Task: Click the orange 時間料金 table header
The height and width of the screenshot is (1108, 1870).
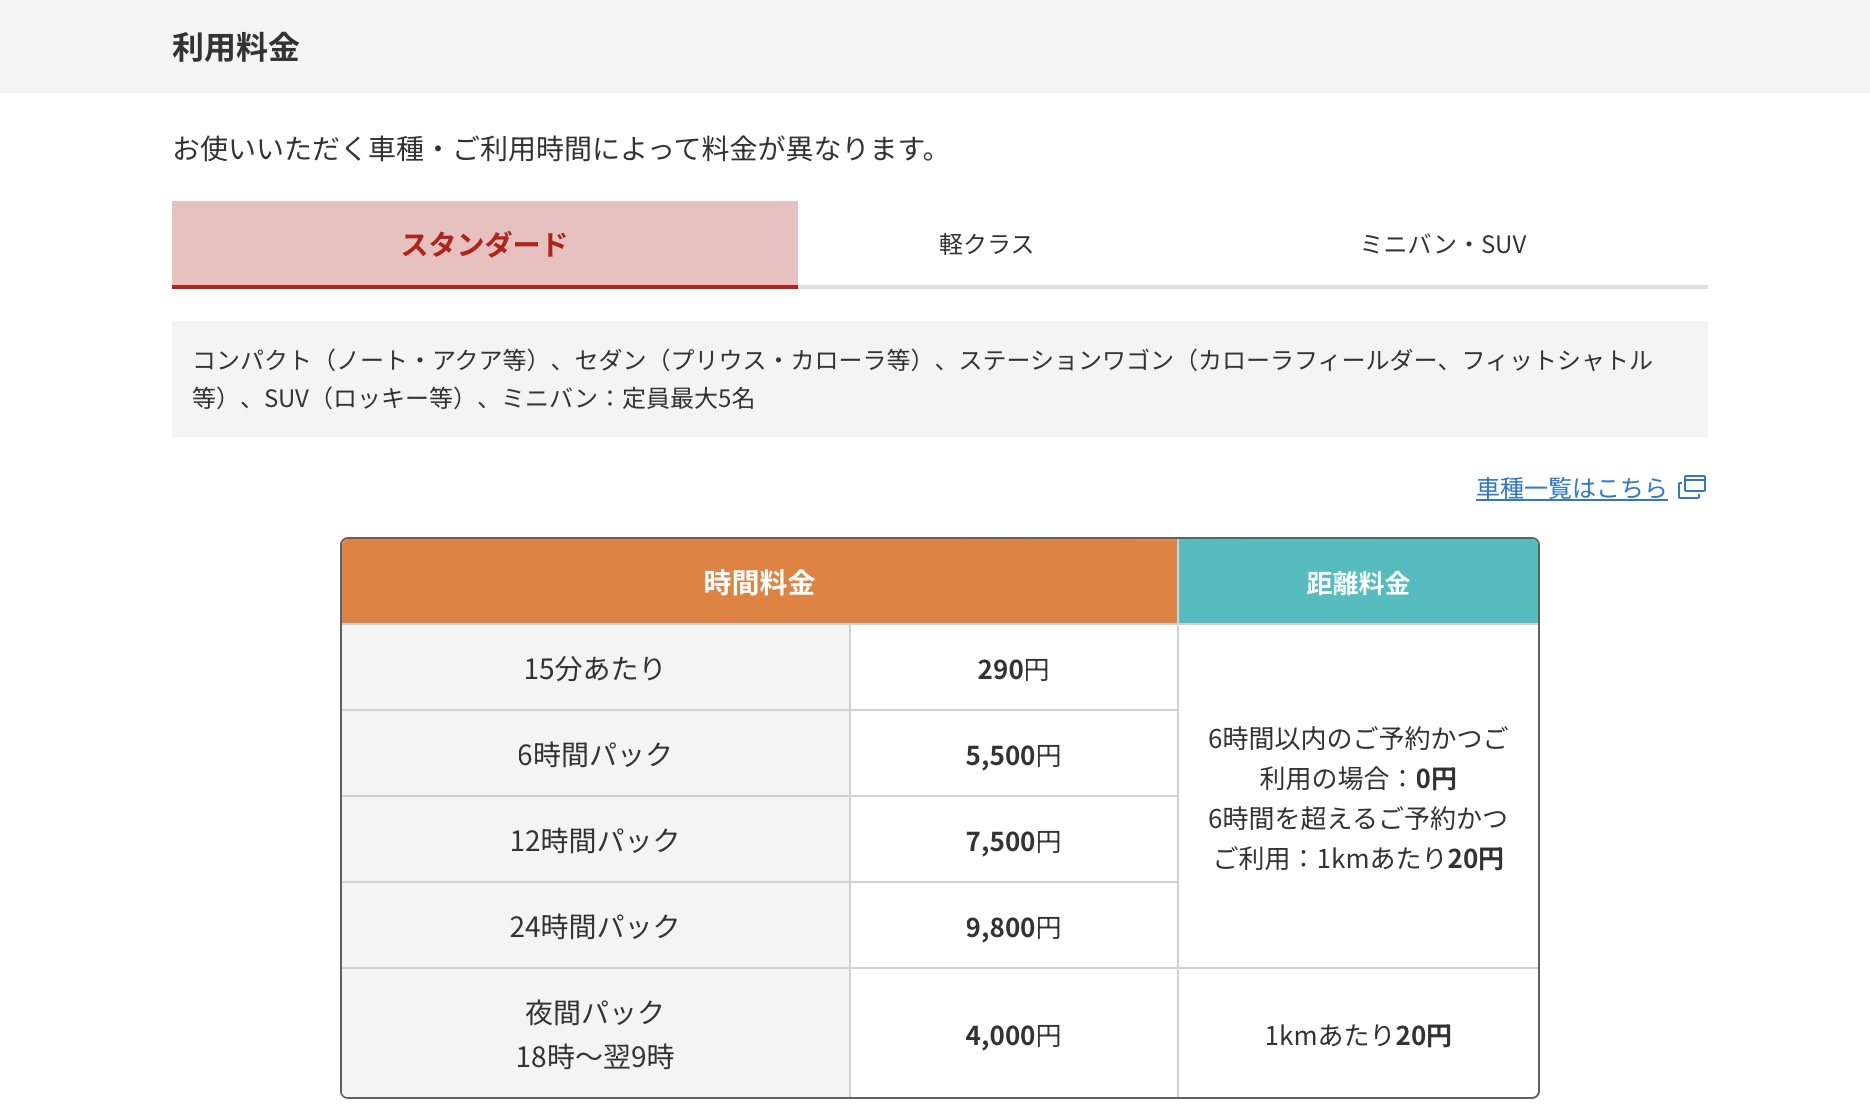Action: point(759,583)
